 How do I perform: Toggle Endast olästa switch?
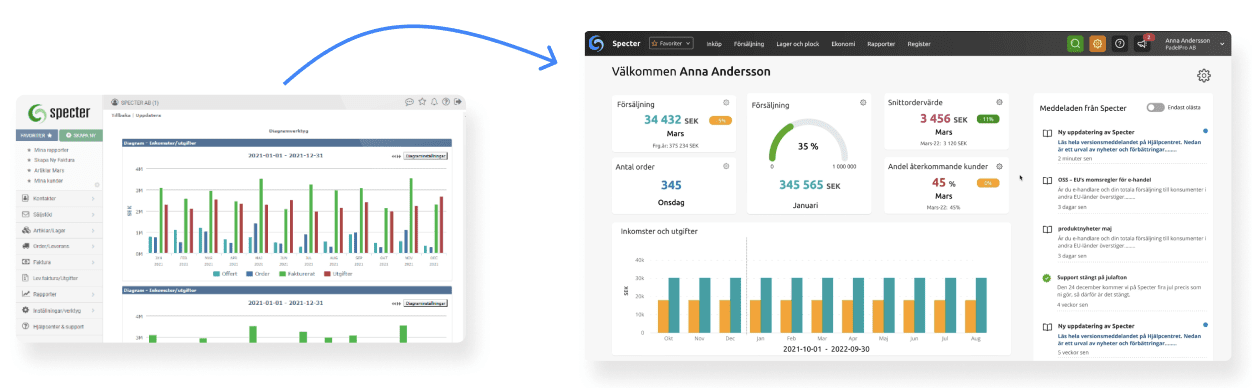(1156, 107)
